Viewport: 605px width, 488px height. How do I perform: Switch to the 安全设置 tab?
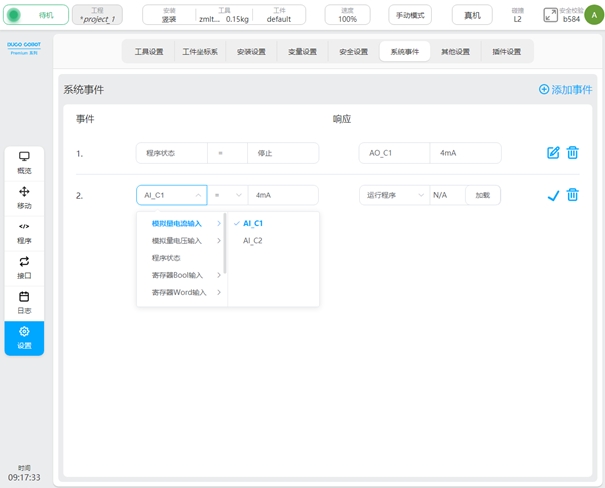pyautogui.click(x=353, y=52)
